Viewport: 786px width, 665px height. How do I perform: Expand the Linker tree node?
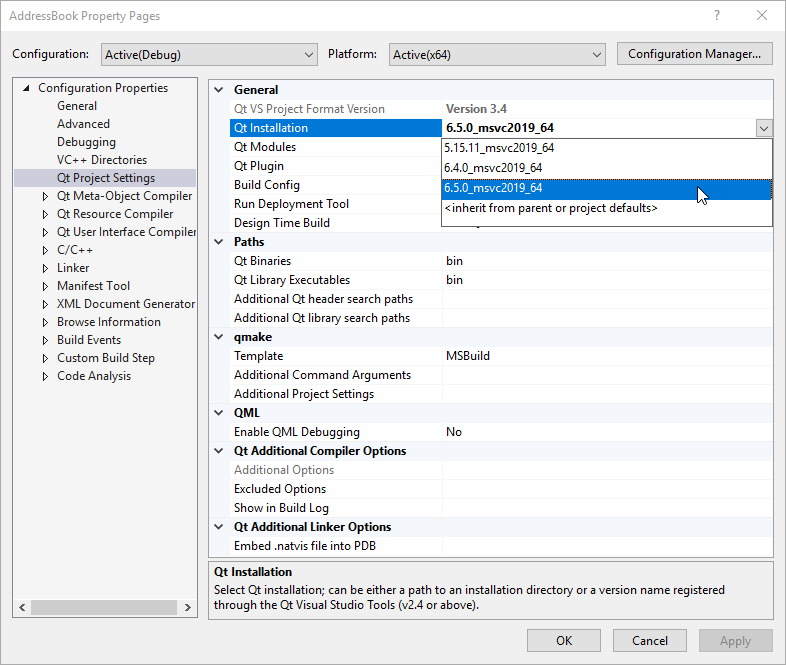tap(45, 268)
